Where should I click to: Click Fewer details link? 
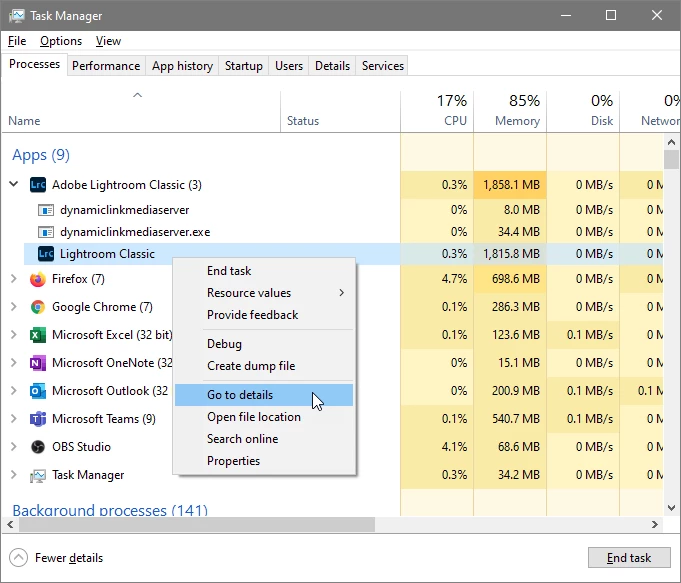pyautogui.click(x=69, y=558)
